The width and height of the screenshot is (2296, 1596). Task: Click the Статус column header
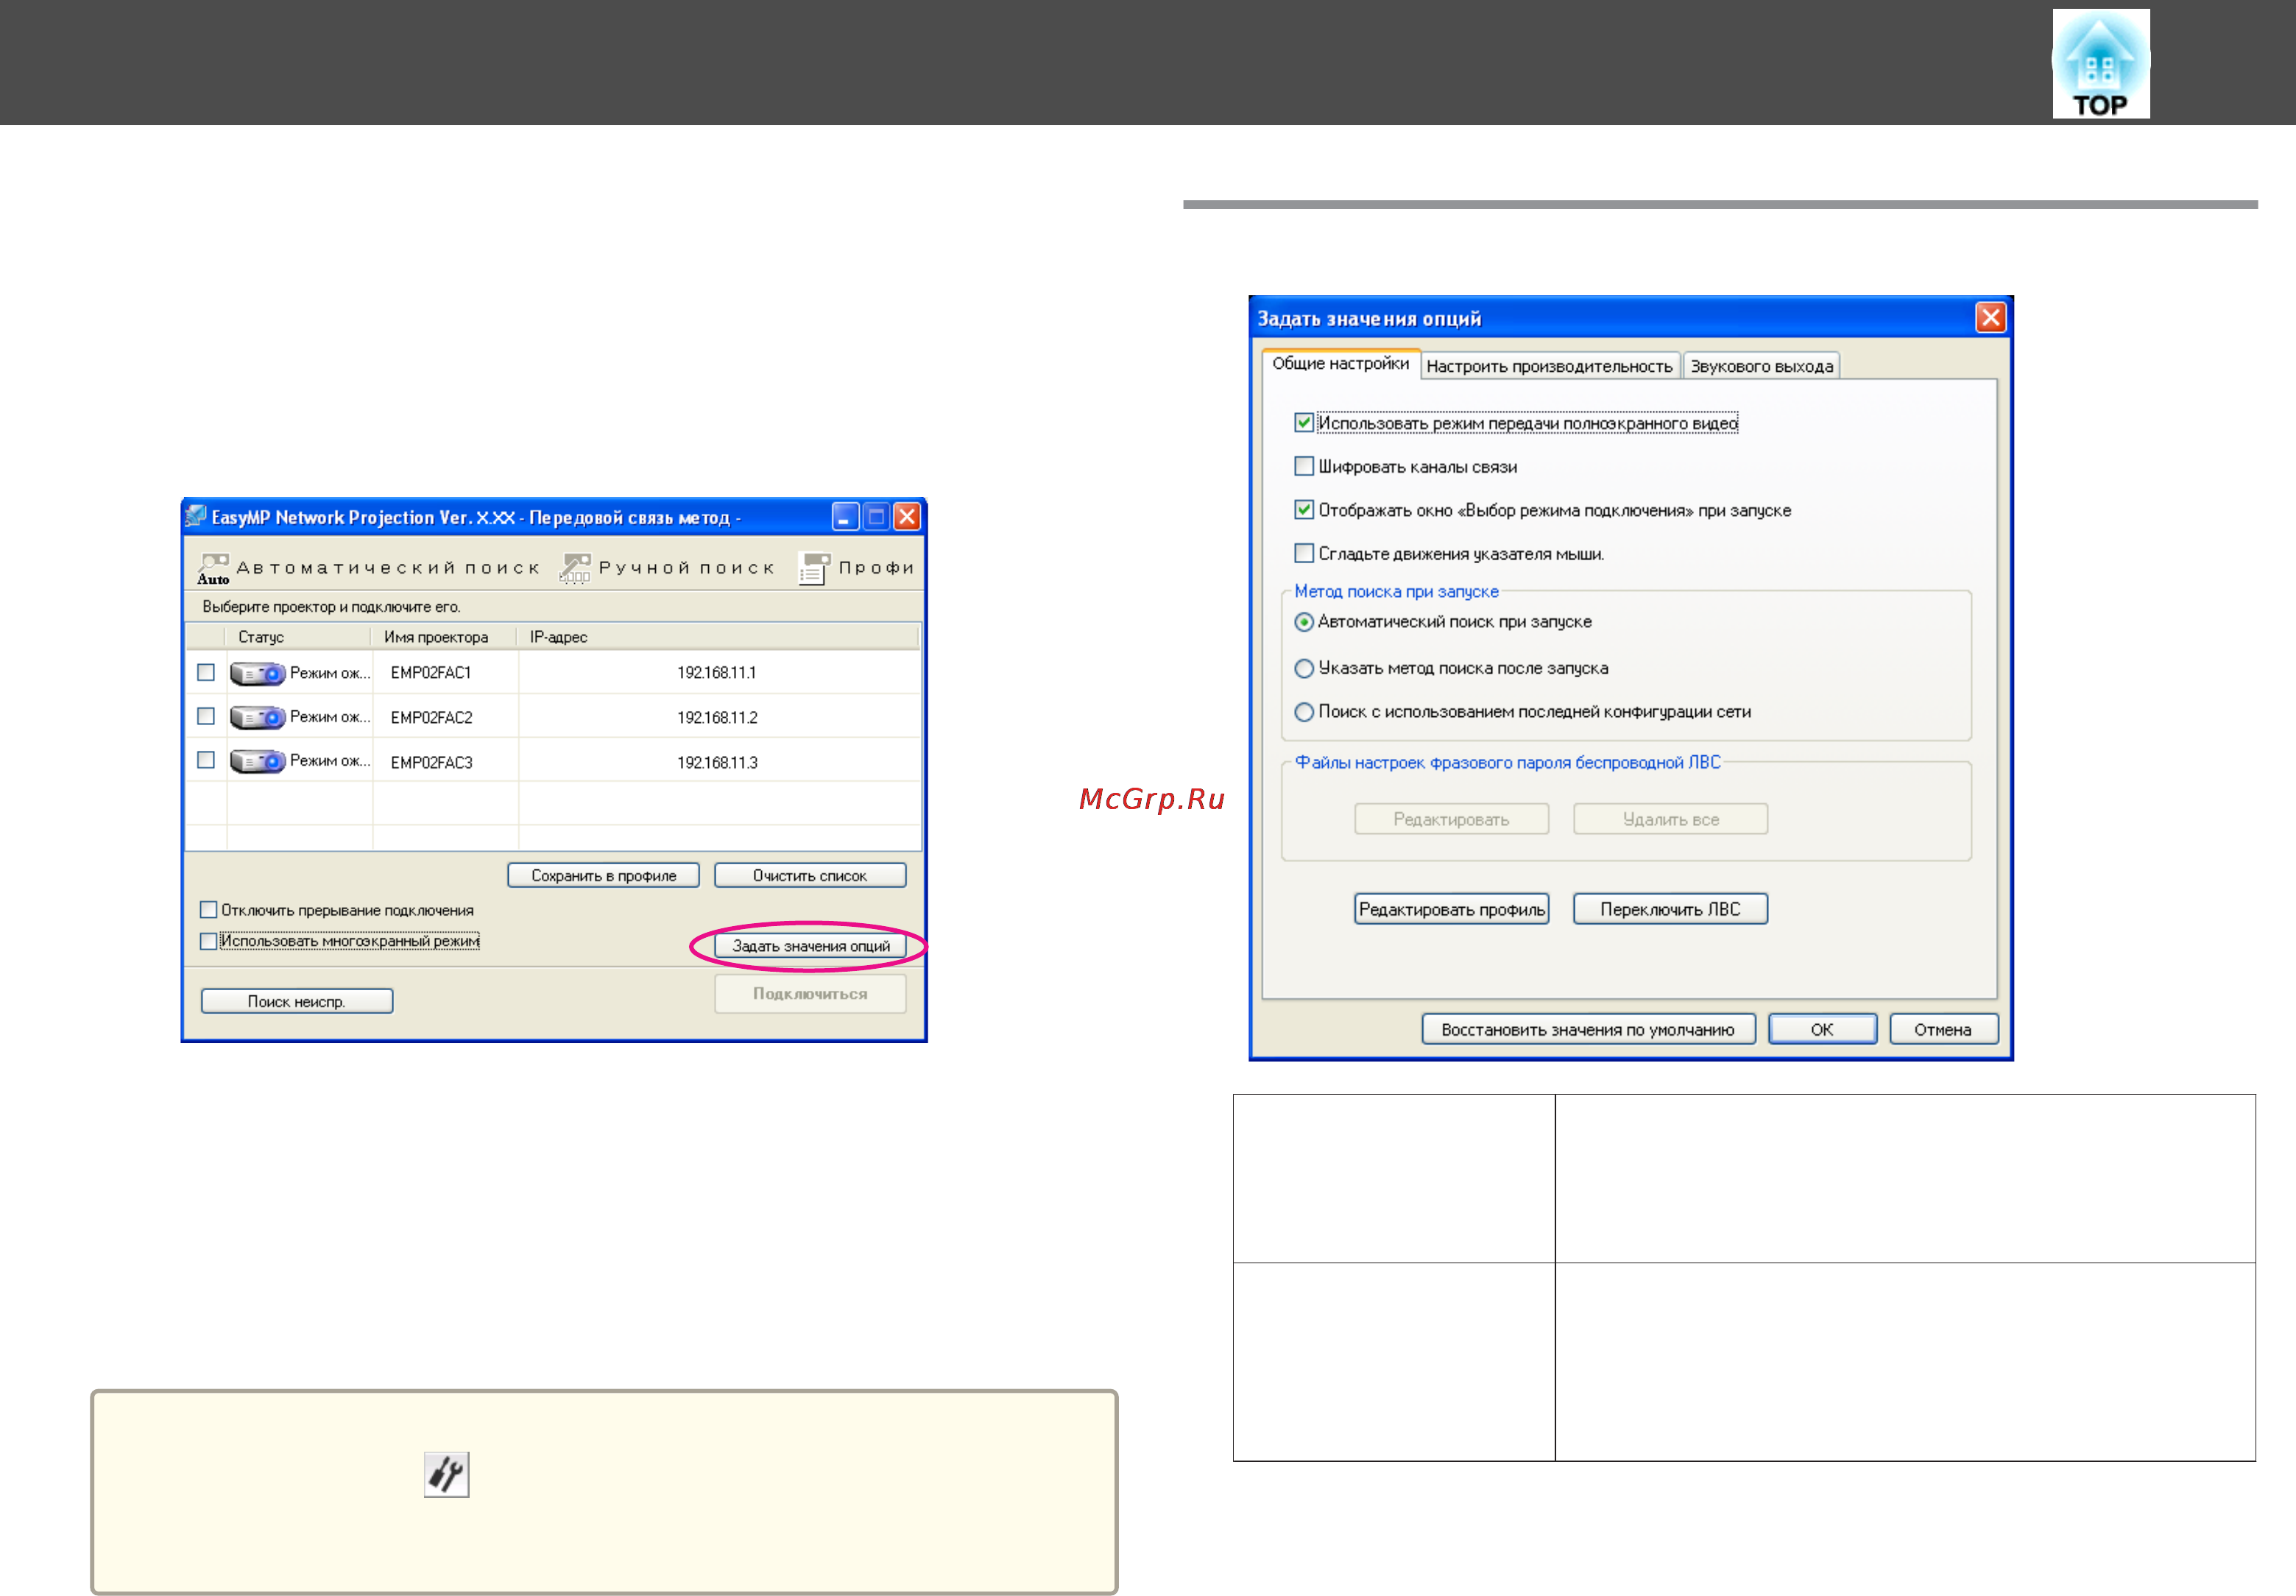coord(299,637)
